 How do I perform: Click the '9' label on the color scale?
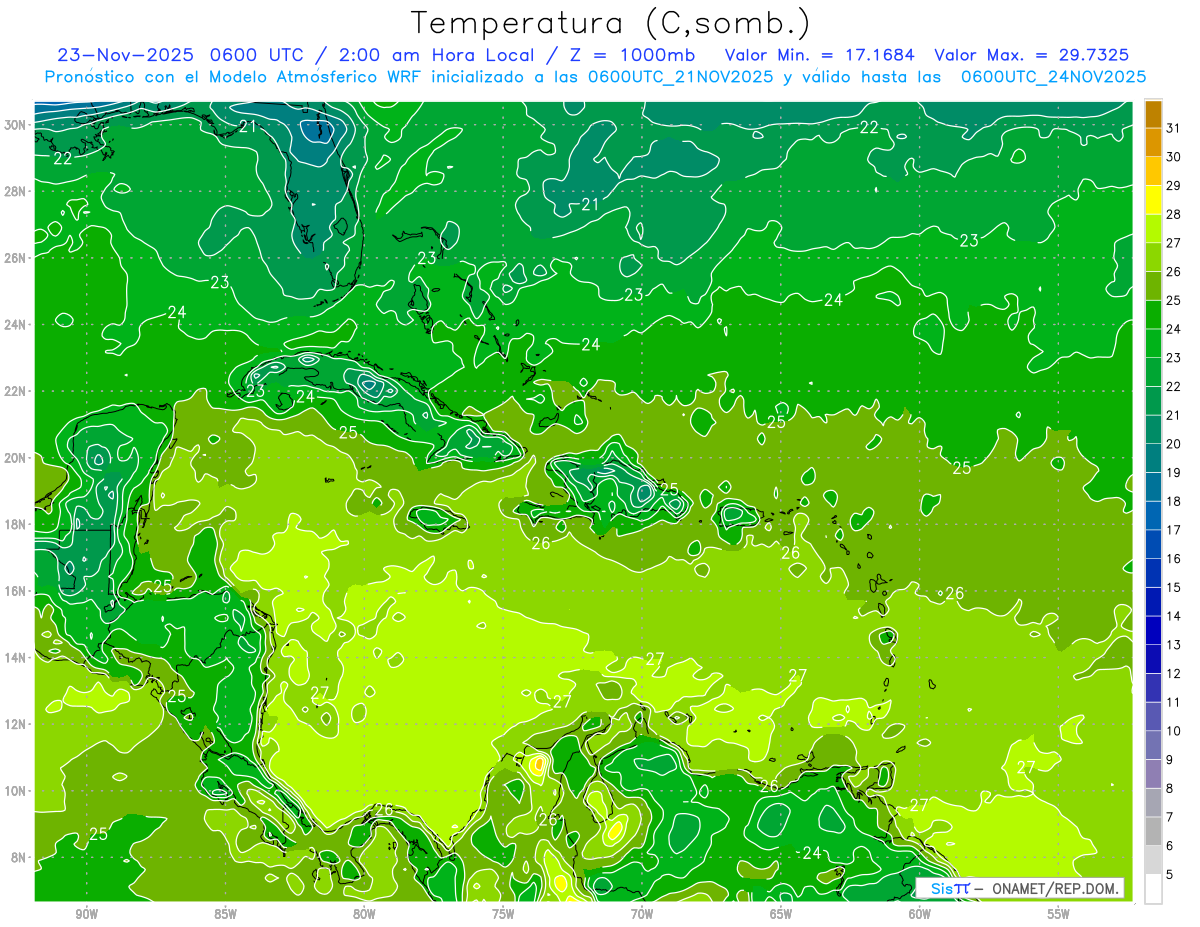coord(1170,760)
